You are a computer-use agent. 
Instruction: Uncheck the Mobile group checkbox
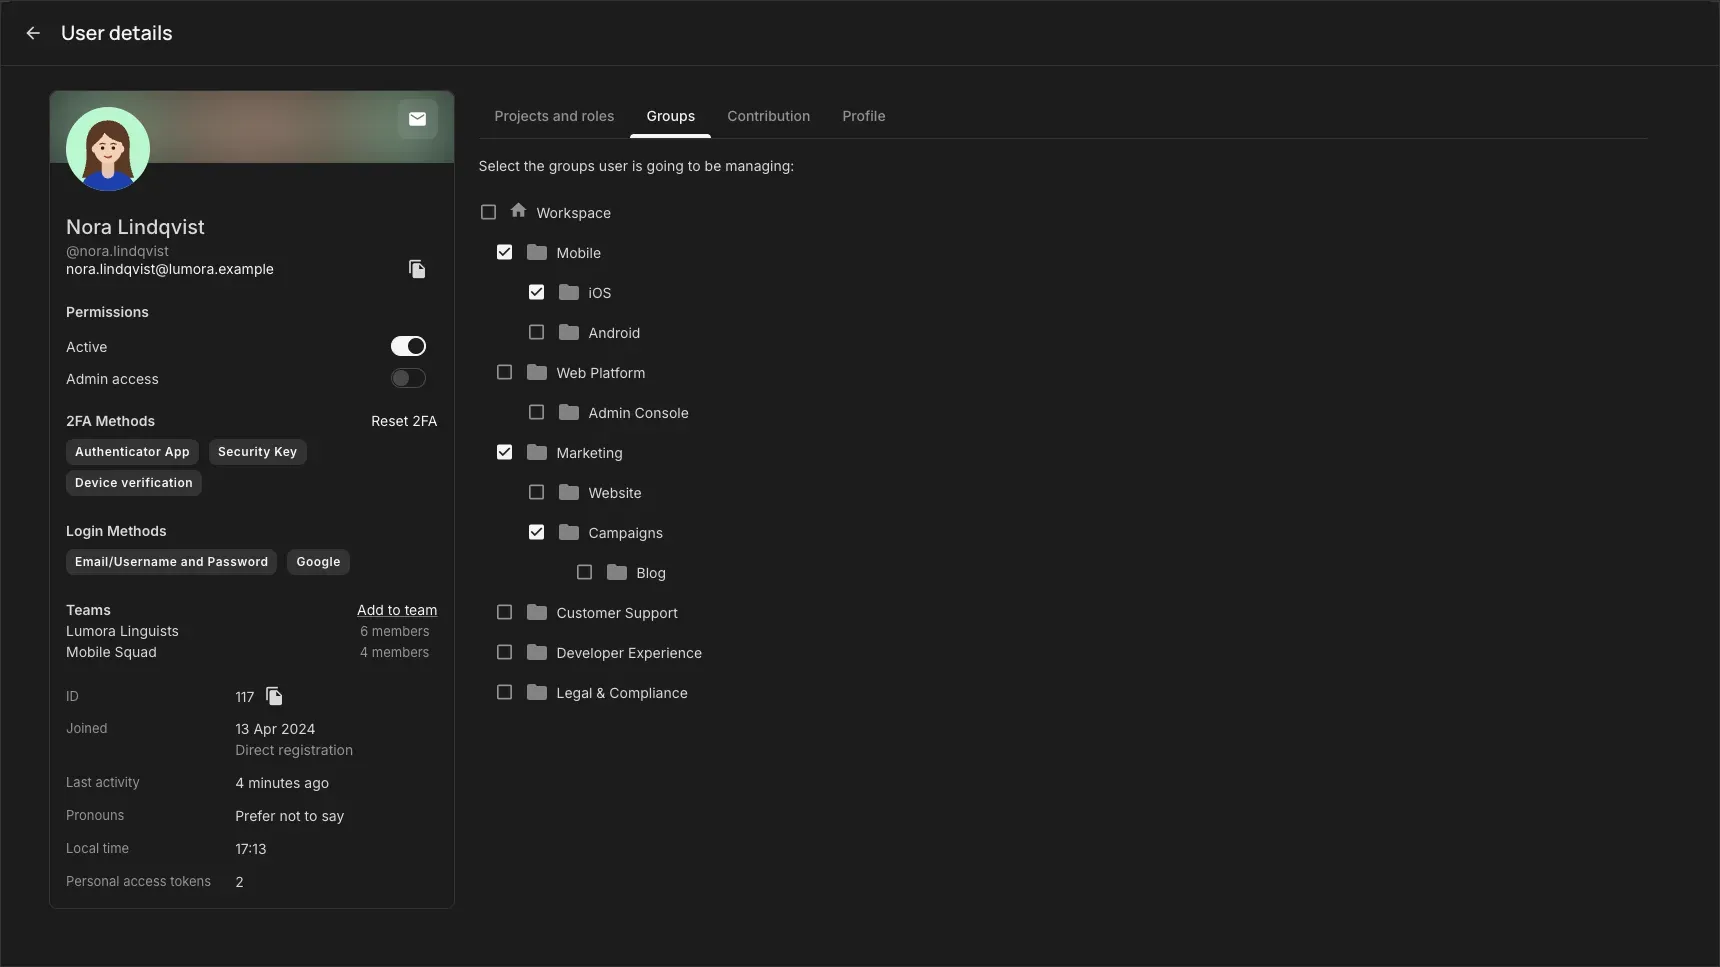(504, 252)
